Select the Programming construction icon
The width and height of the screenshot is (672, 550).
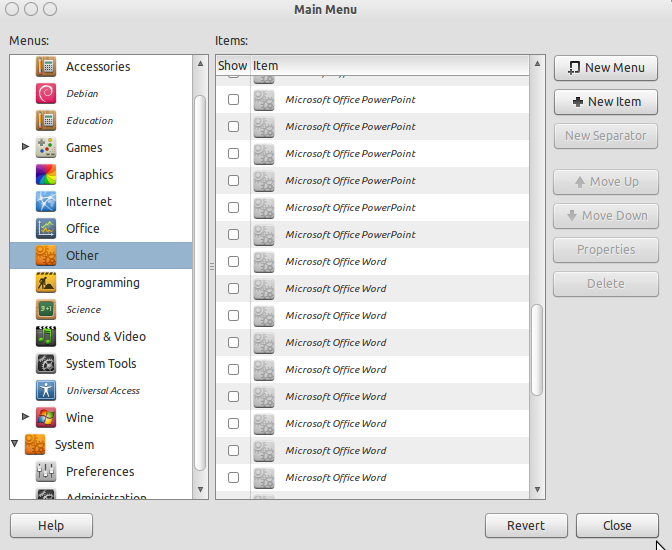pos(46,283)
